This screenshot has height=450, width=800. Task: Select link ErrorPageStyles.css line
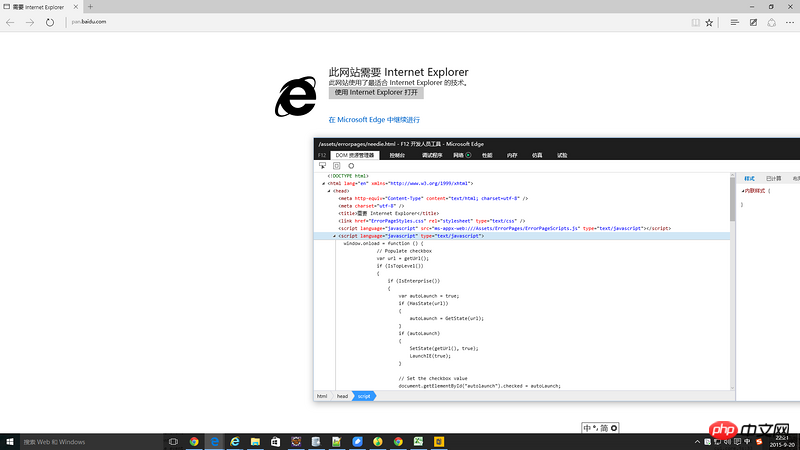tap(432, 221)
